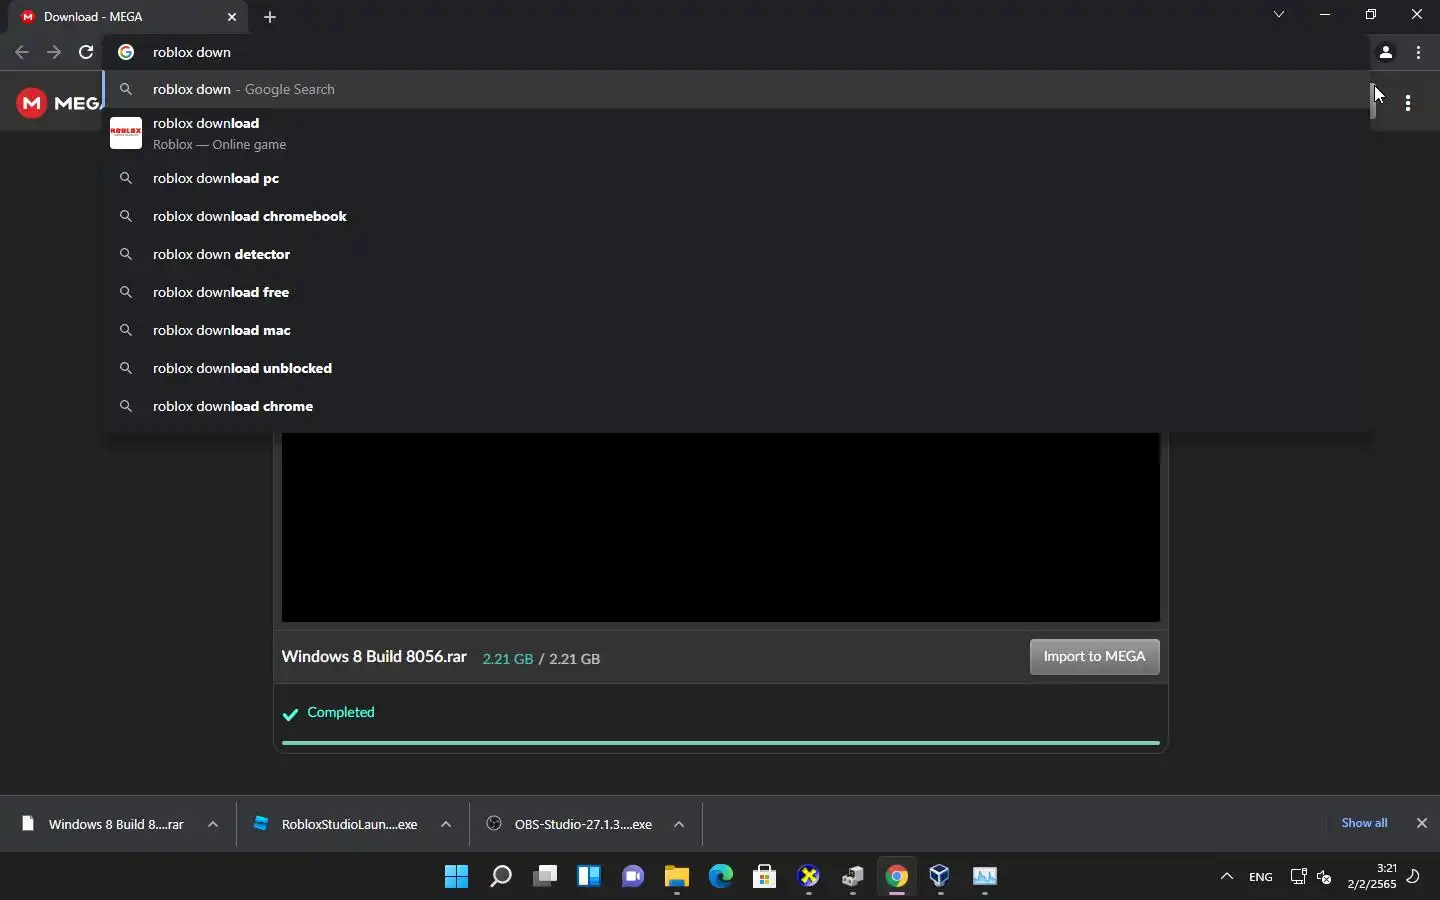Viewport: 1440px width, 900px height.
Task: Select 'roblox download chromebook' suggestion
Action: 735,216
